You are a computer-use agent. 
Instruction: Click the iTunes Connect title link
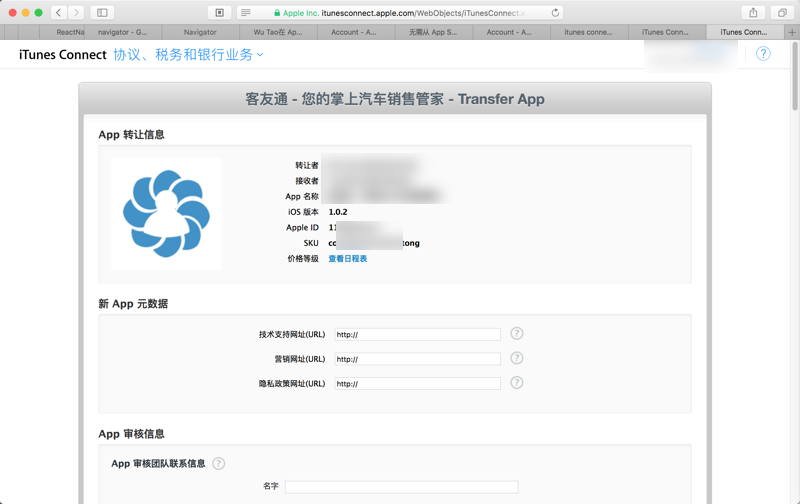click(63, 55)
